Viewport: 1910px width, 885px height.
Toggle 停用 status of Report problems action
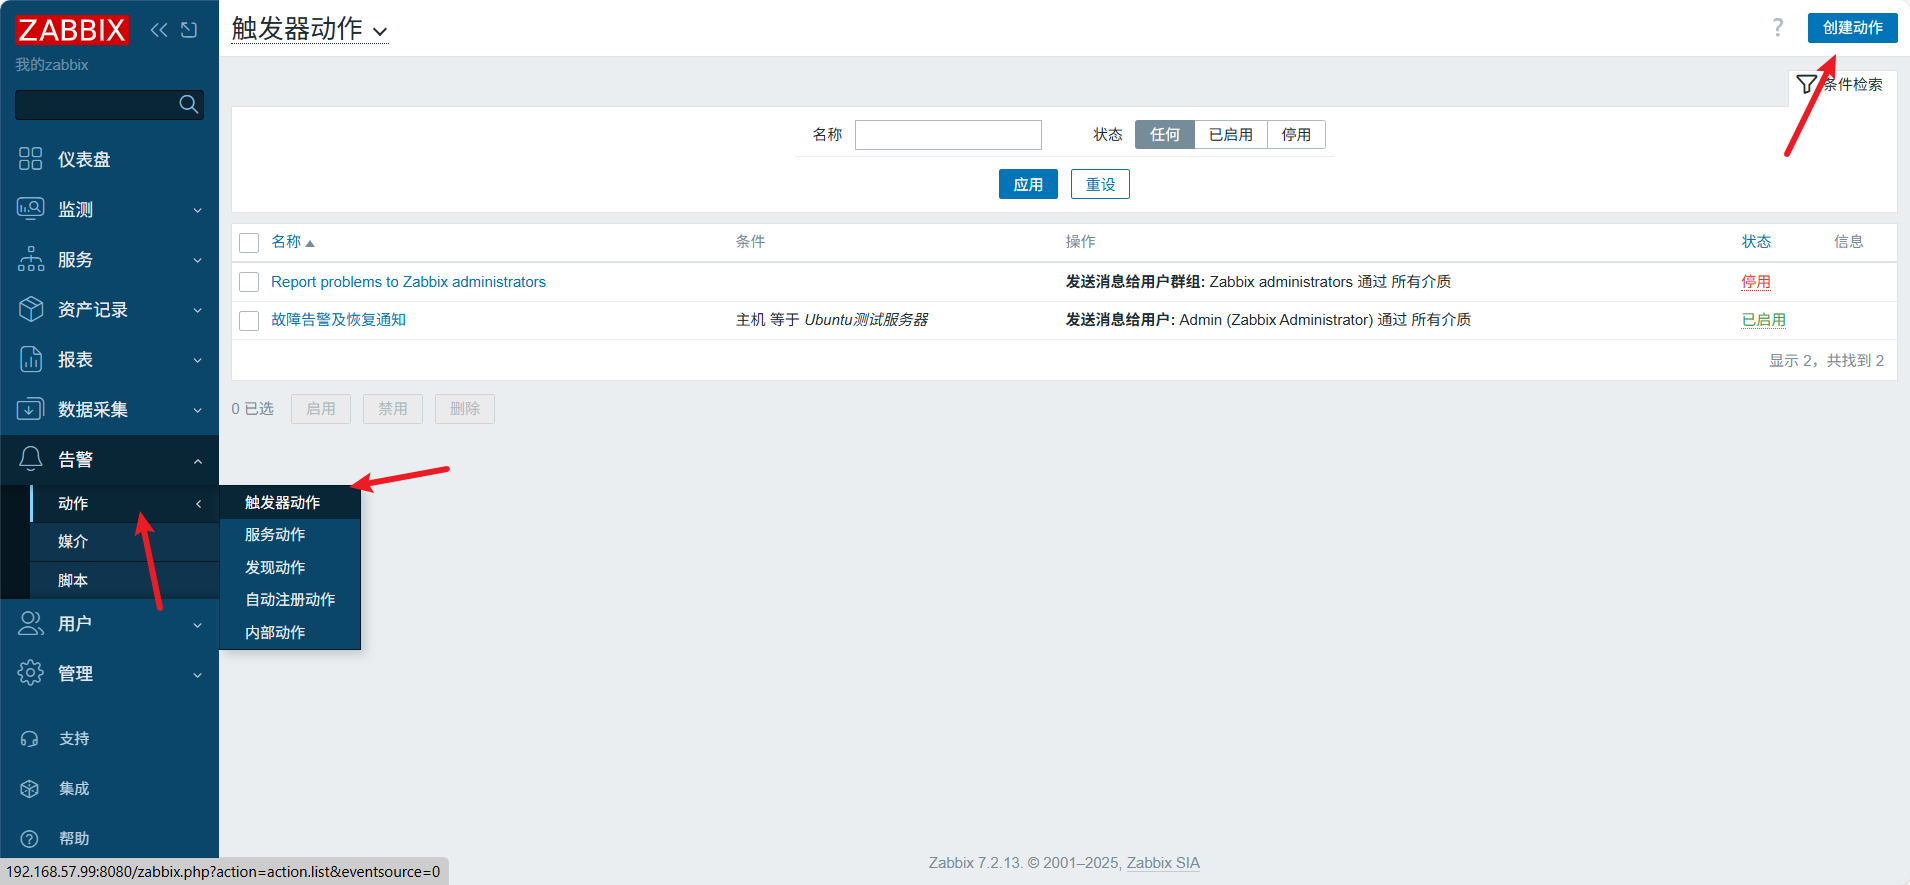(1755, 282)
